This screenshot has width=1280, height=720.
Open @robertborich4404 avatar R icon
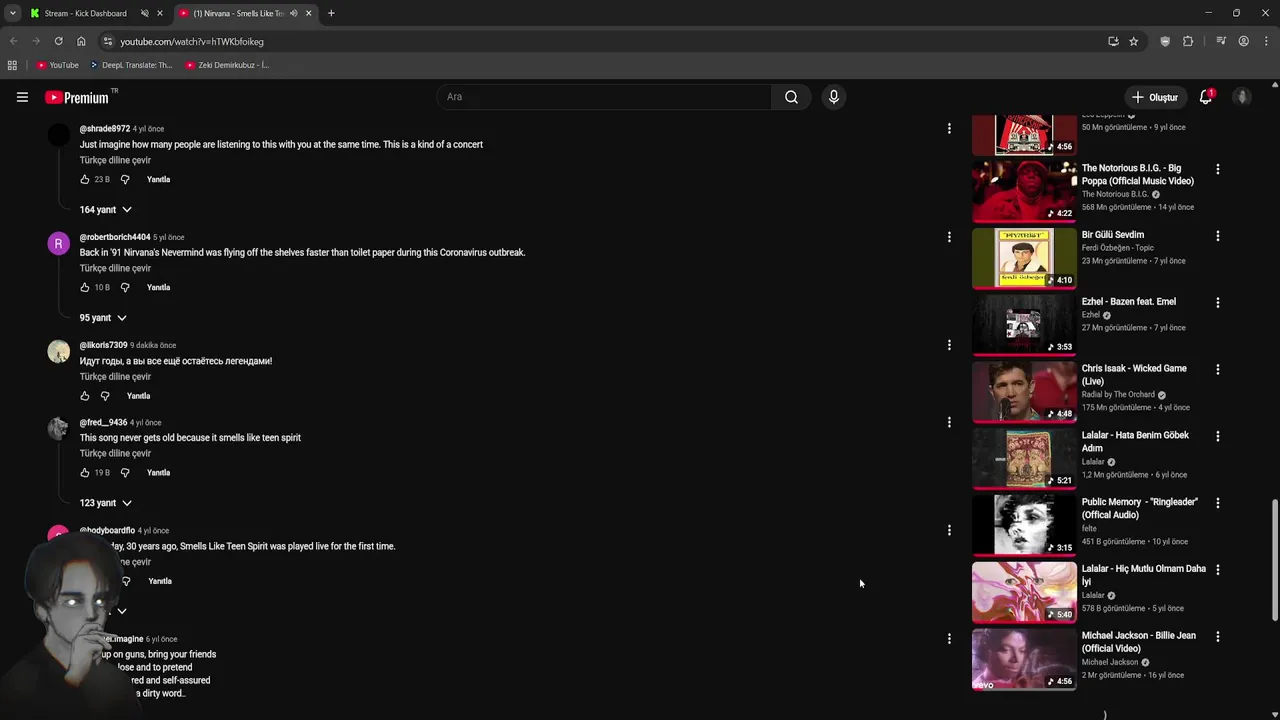(58, 244)
